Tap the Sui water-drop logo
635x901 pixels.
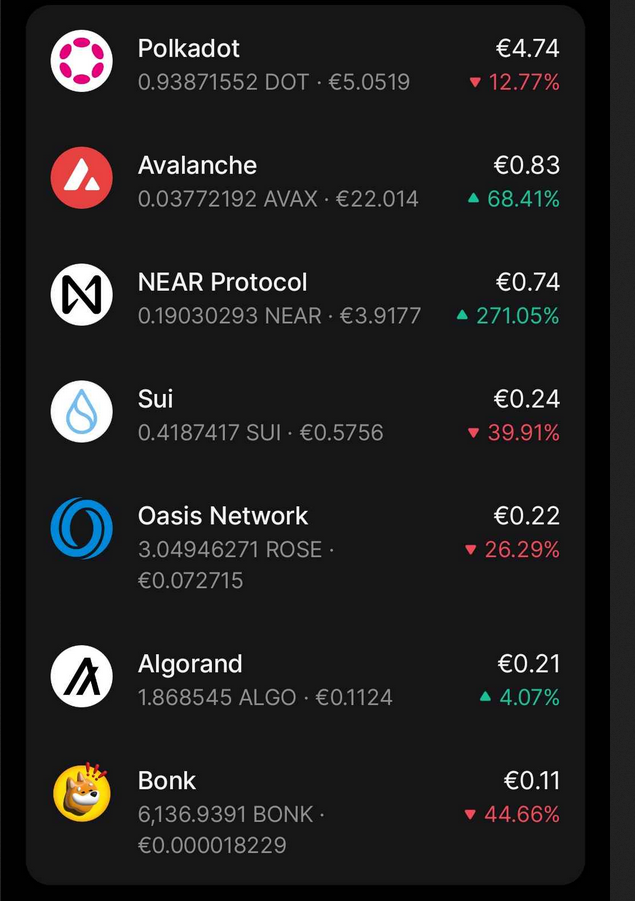(x=82, y=411)
